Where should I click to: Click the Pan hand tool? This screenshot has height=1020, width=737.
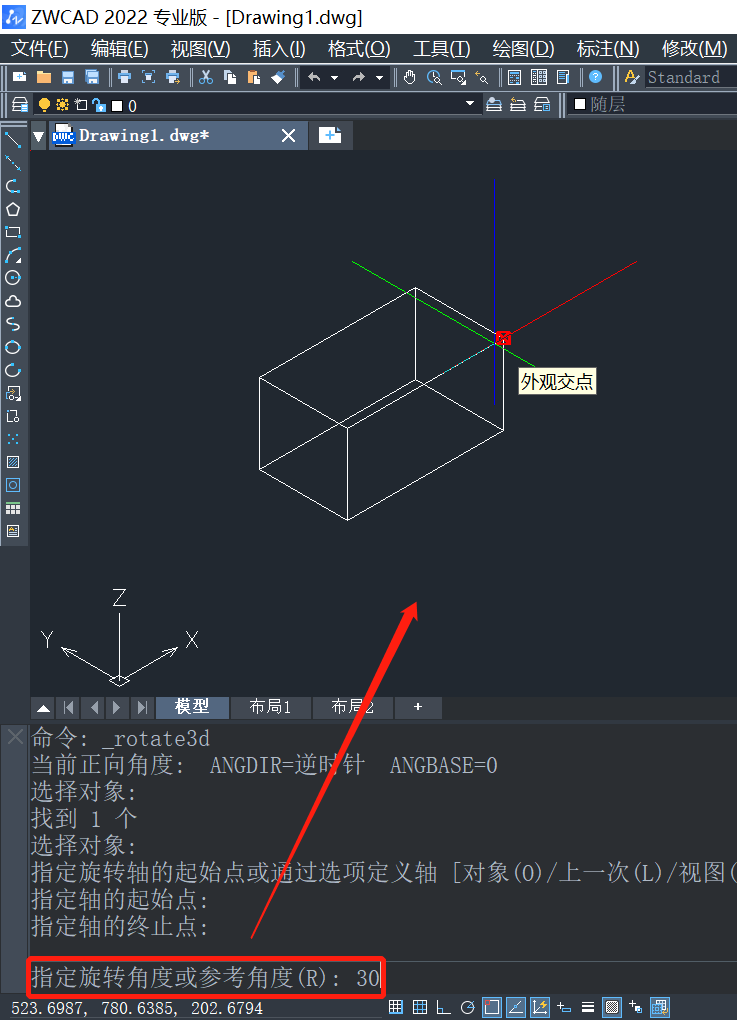point(410,77)
